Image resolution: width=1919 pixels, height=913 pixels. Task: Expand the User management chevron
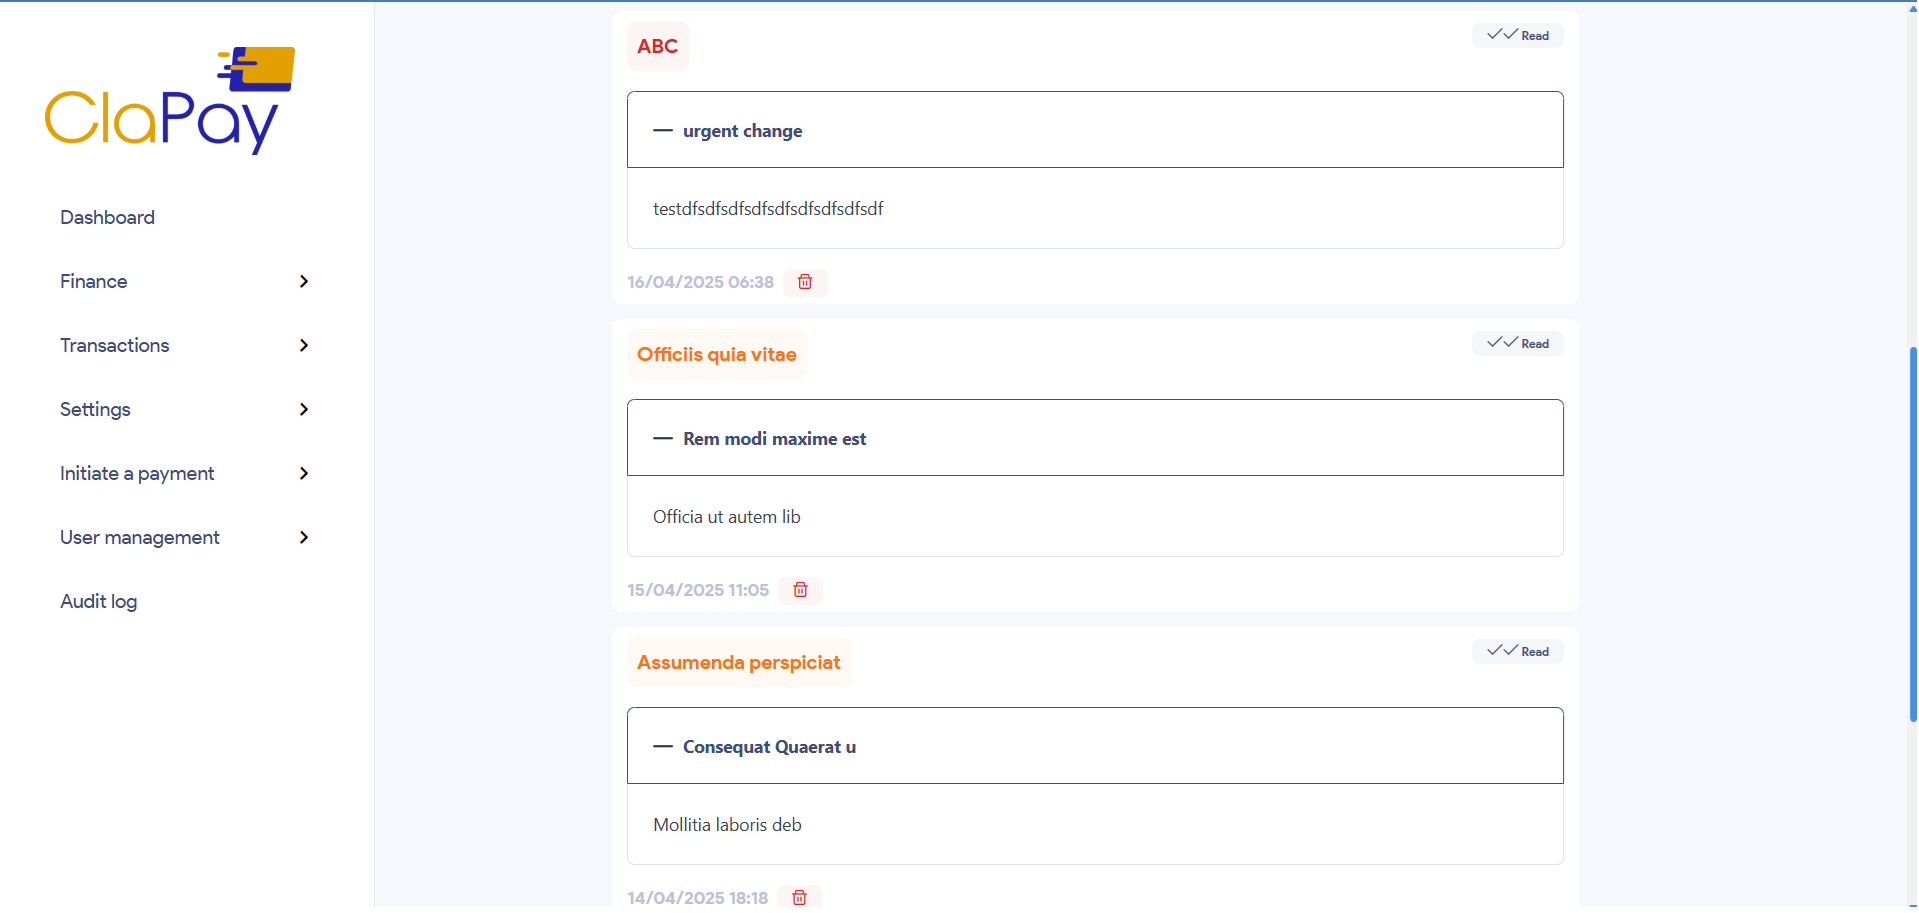304,538
